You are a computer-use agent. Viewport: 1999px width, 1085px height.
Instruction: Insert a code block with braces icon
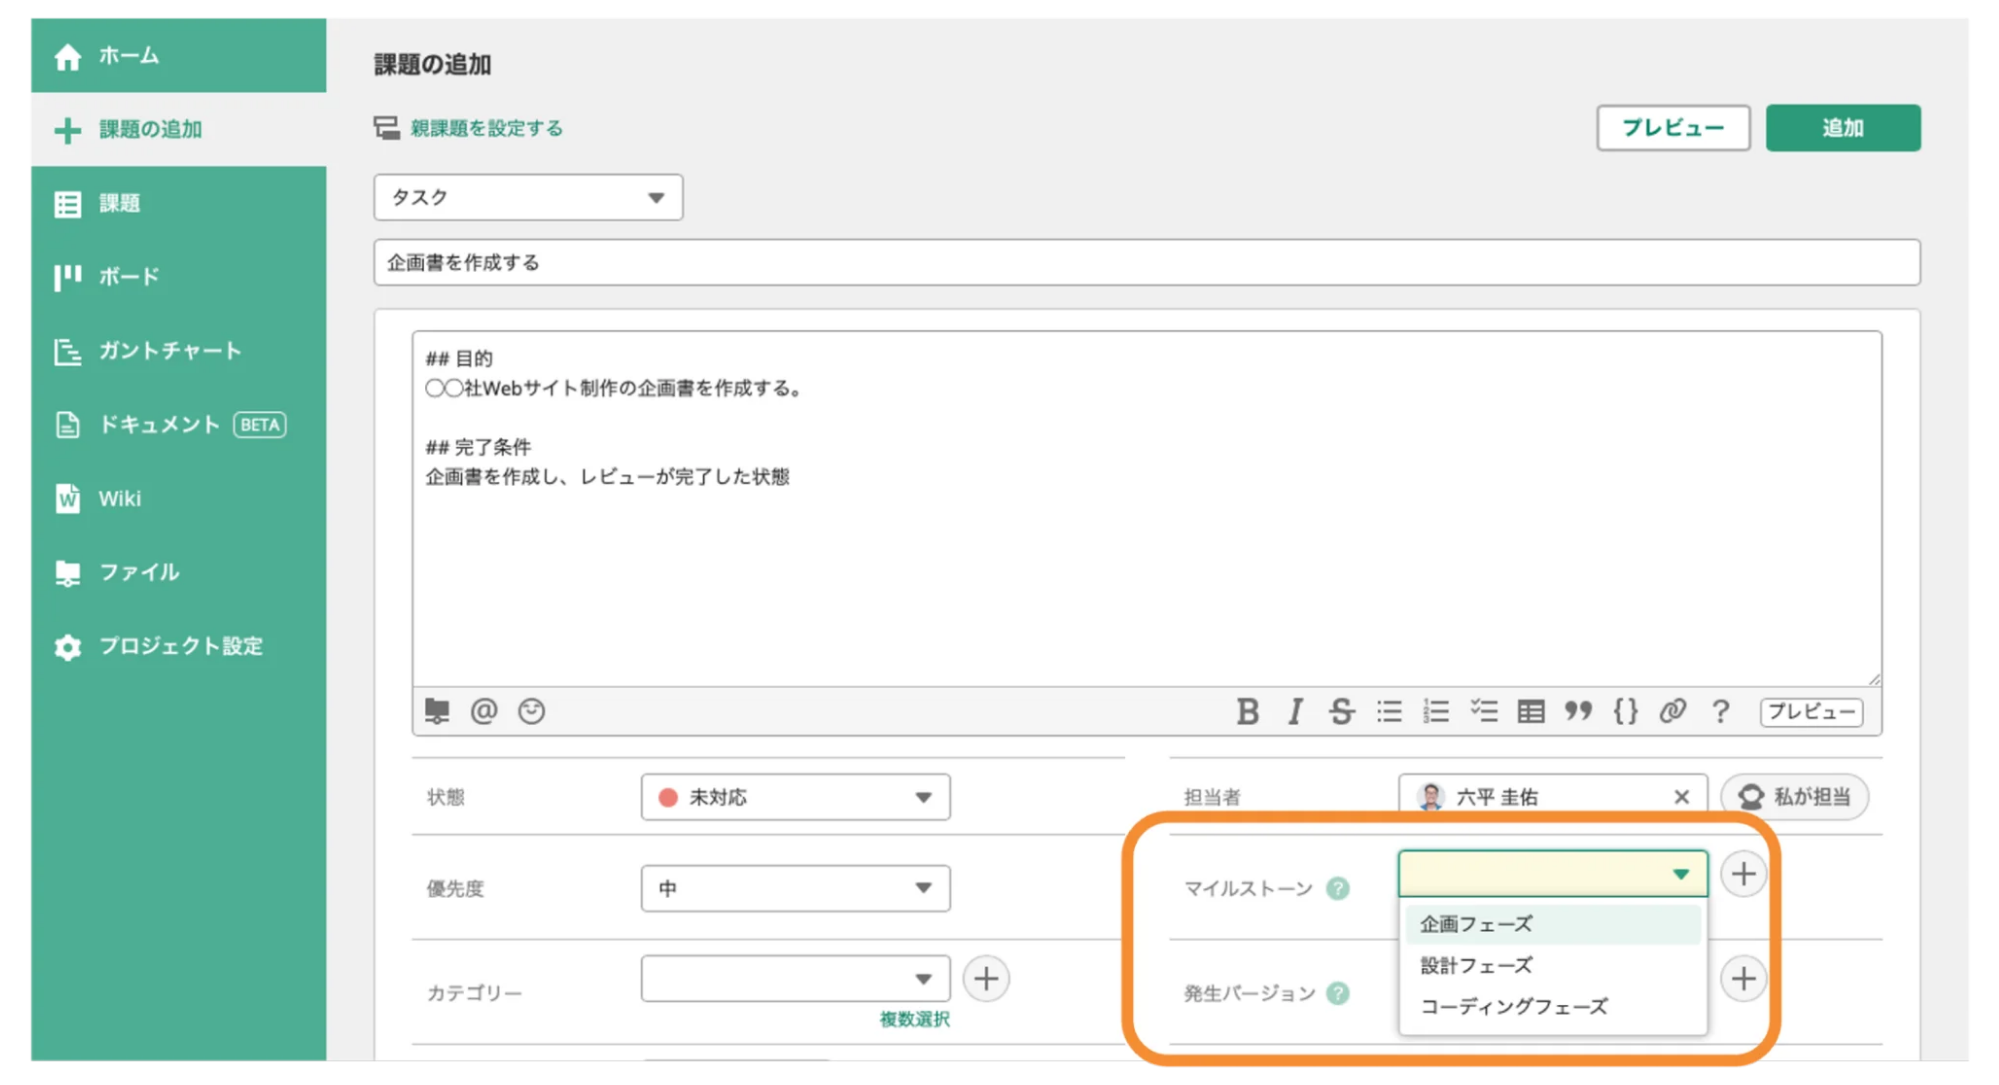point(1626,712)
